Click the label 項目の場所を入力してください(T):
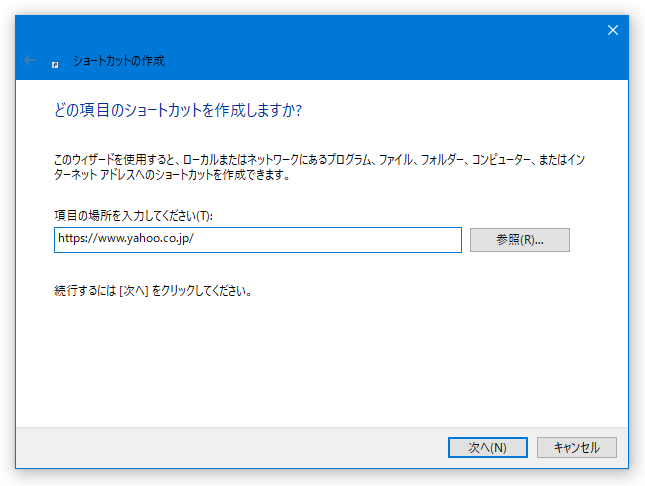This screenshot has width=645, height=486. pos(133,215)
